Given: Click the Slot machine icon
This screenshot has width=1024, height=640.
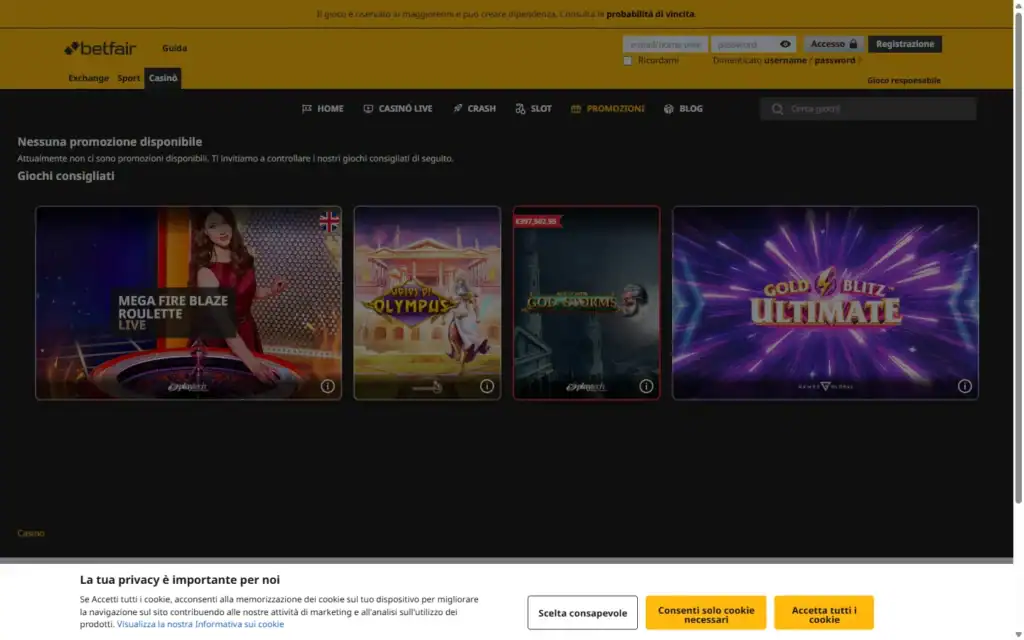Looking at the screenshot, I should (520, 108).
